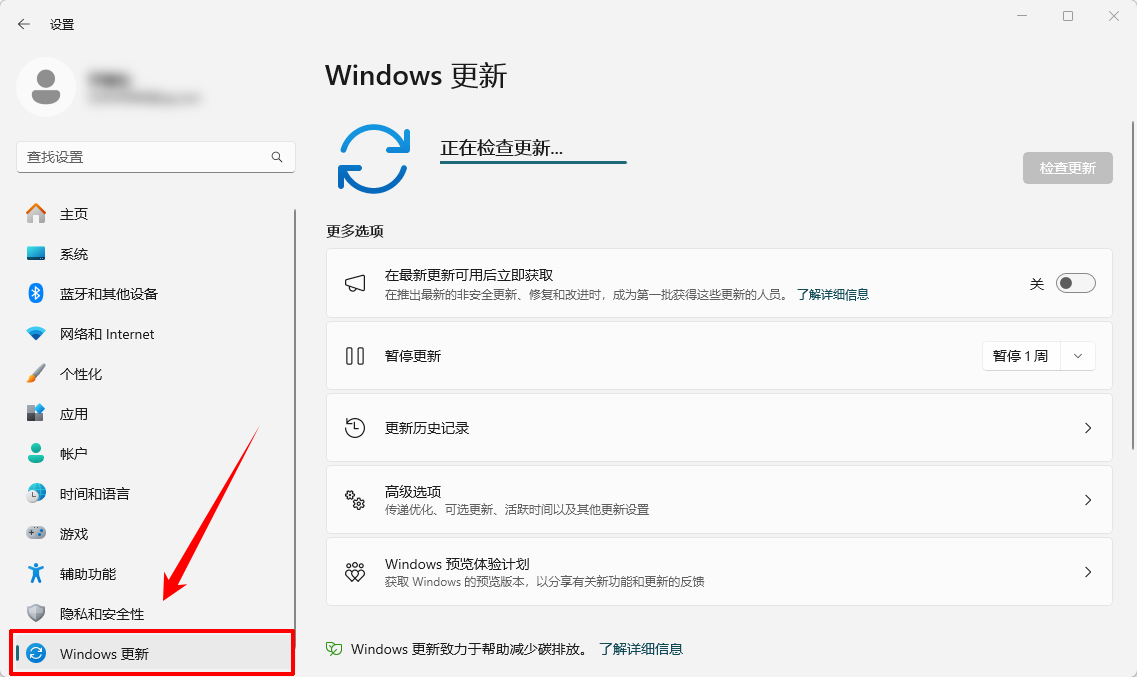Click the clock globe icon beside 时间和语言

[36, 494]
